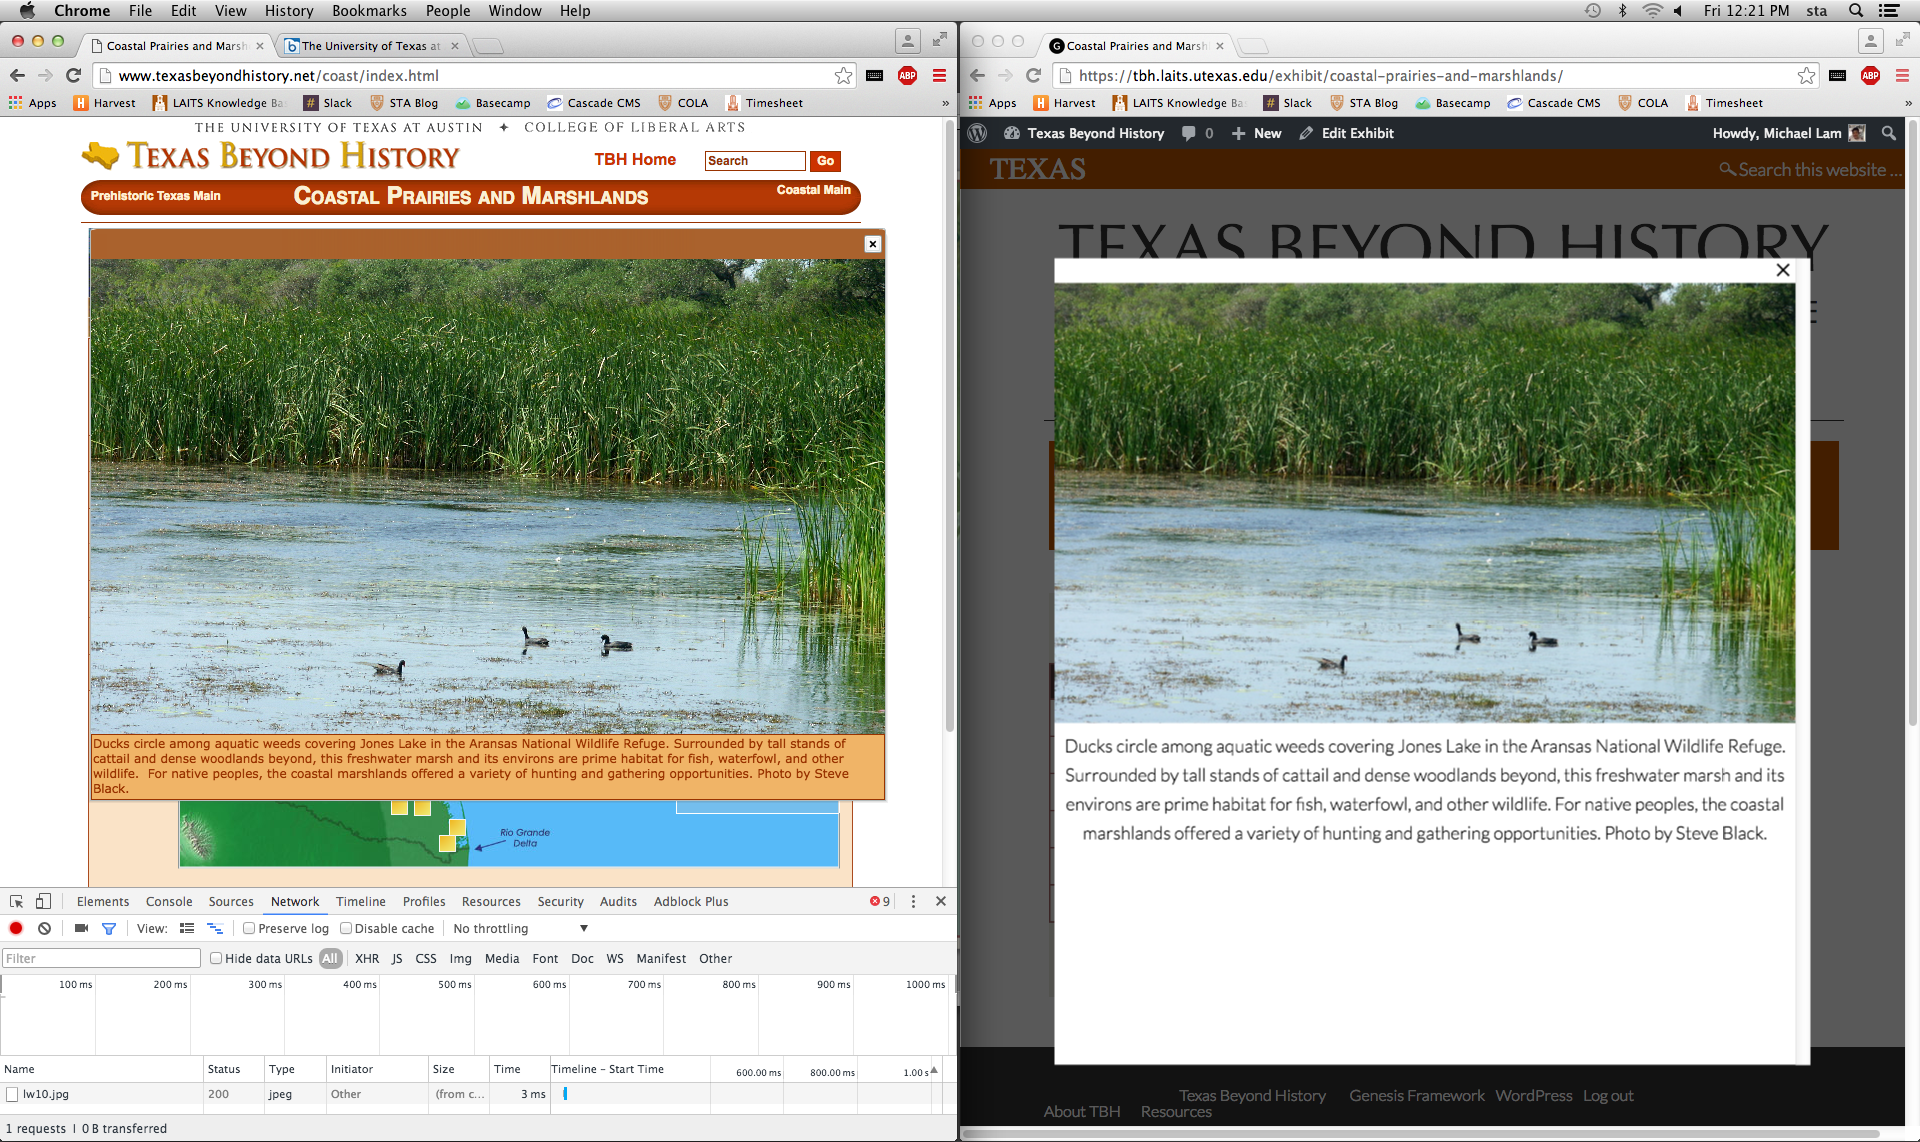
Task: Click the TBH Home link
Action: click(x=635, y=159)
